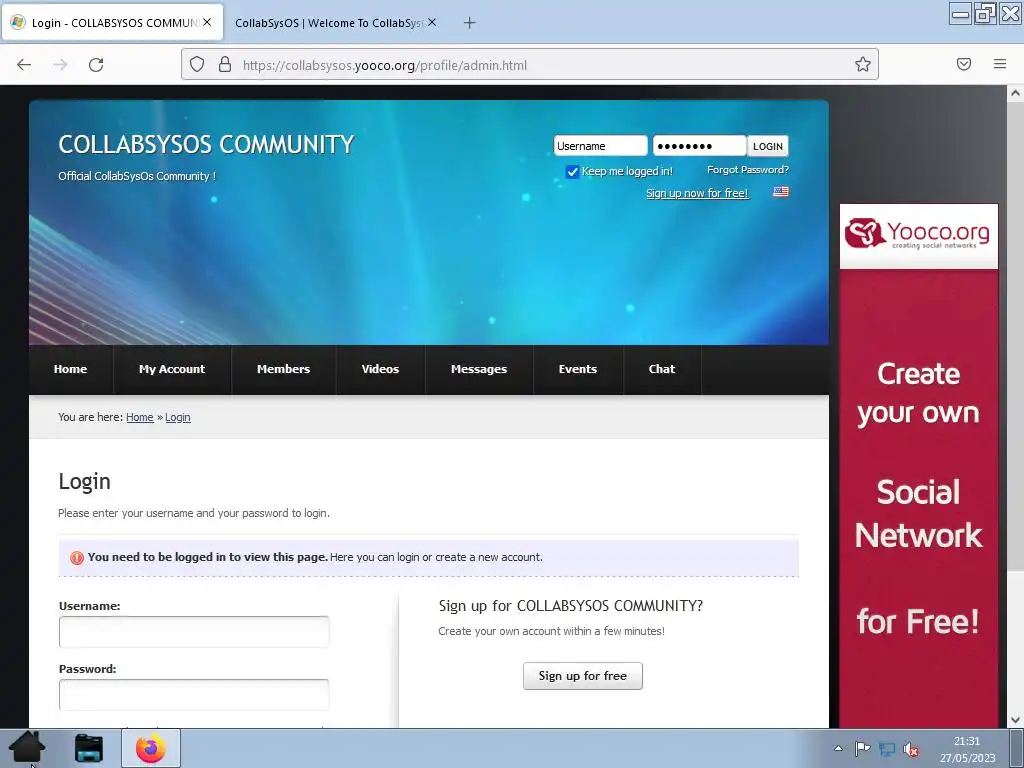Toggle the Keep me logged in checkbox
This screenshot has width=1024, height=768.
point(572,172)
